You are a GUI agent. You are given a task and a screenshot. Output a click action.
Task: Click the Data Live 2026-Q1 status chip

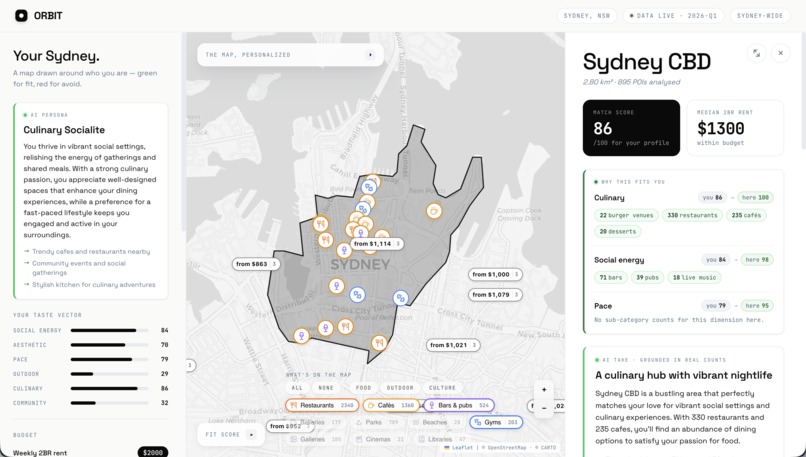click(x=673, y=15)
